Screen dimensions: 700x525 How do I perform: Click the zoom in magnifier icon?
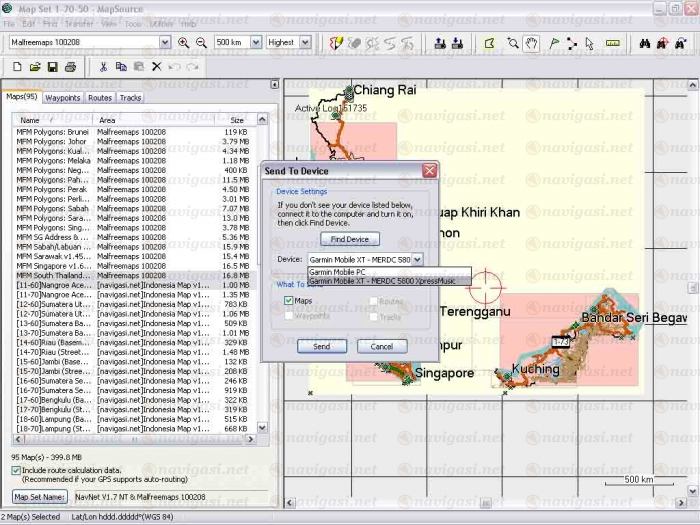(x=183, y=43)
